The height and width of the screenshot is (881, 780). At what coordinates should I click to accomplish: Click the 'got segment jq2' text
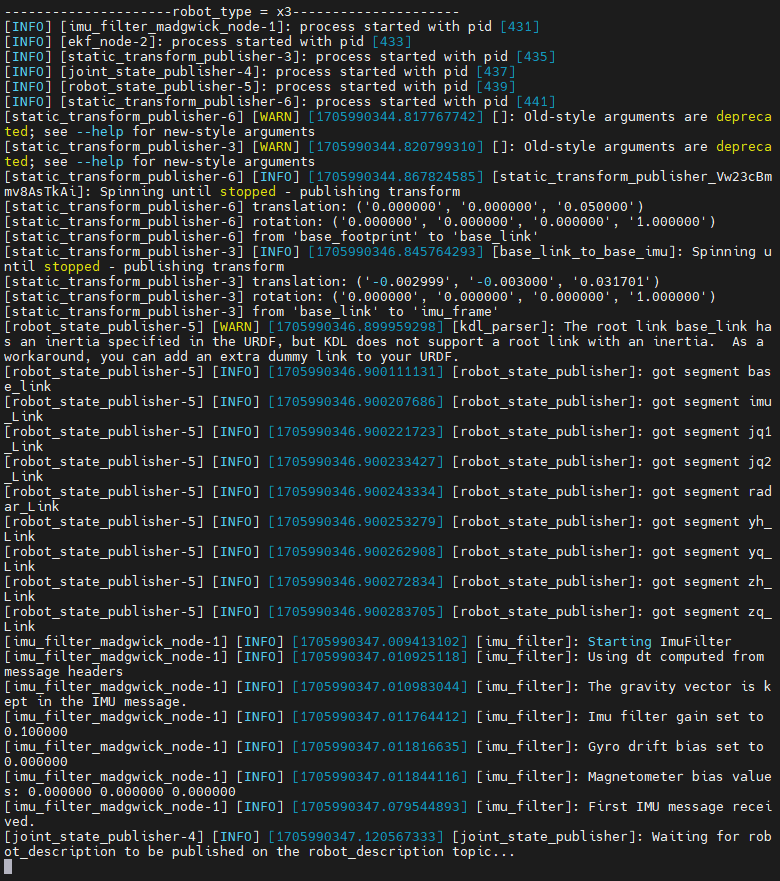click(x=711, y=462)
